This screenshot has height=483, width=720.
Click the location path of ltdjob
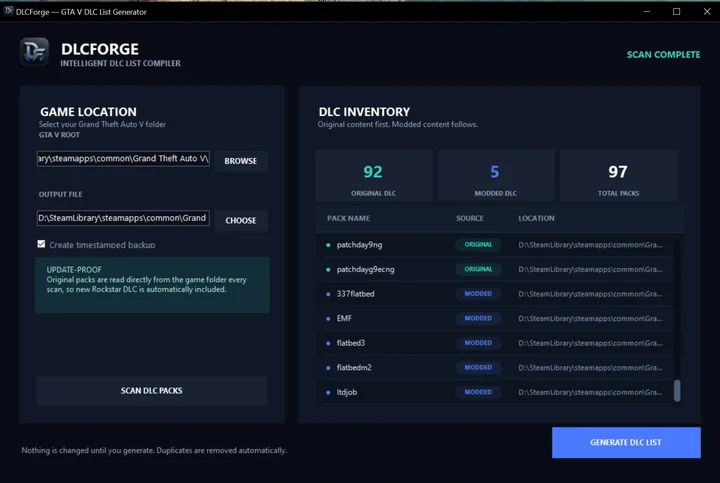(591, 392)
